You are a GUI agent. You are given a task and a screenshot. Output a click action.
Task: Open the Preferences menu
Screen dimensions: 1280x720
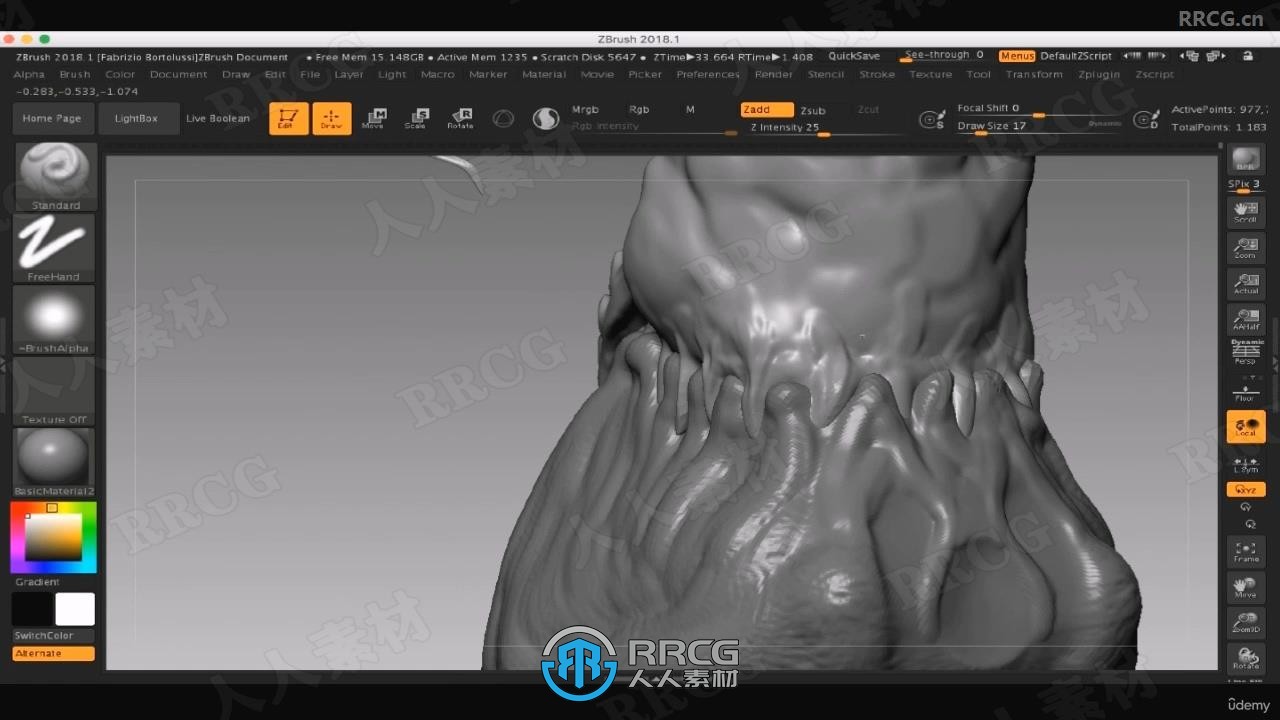pyautogui.click(x=708, y=75)
